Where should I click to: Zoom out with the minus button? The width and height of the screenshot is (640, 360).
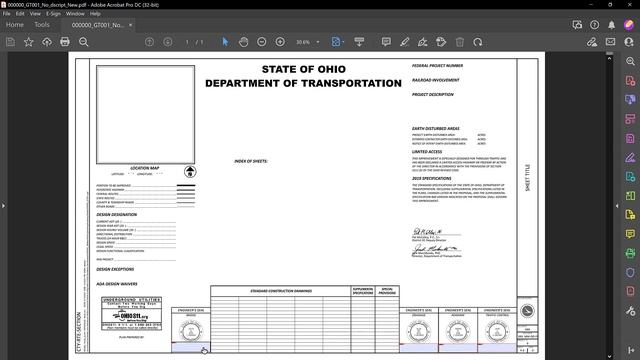pos(262,42)
